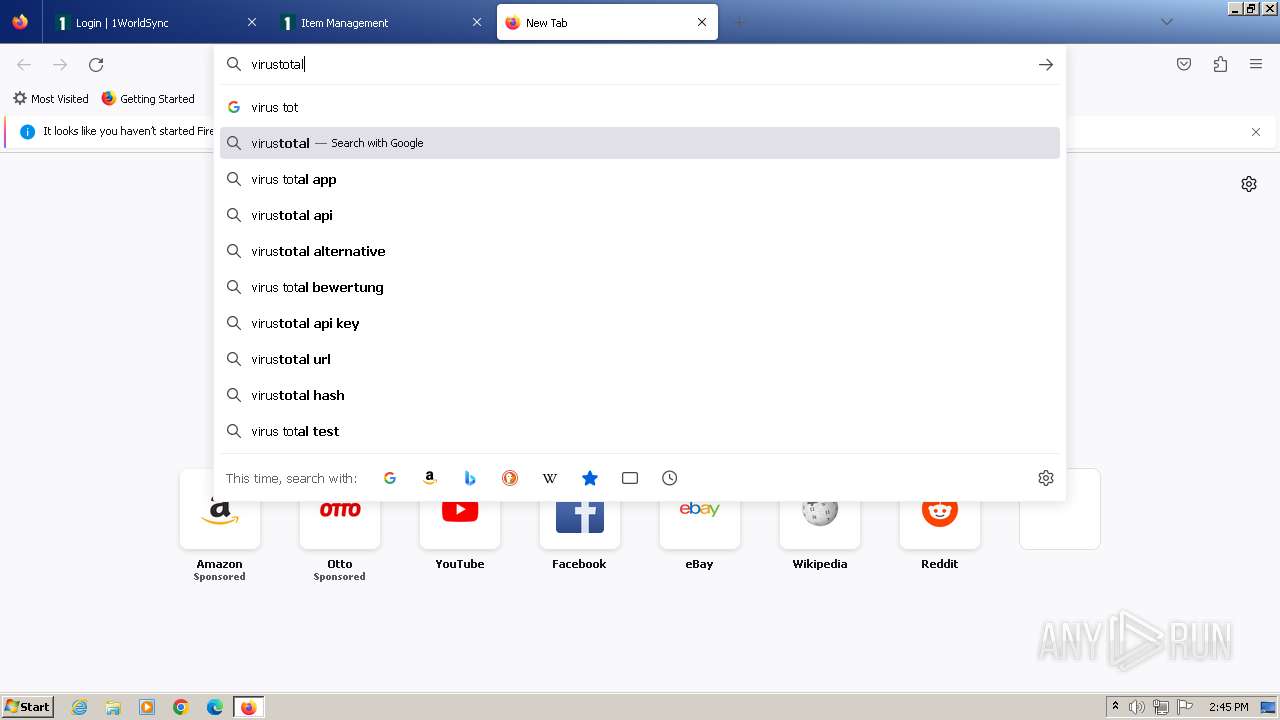This screenshot has width=1280, height=720.
Task: Click the Firefox logo in tab bar
Action: (20, 22)
